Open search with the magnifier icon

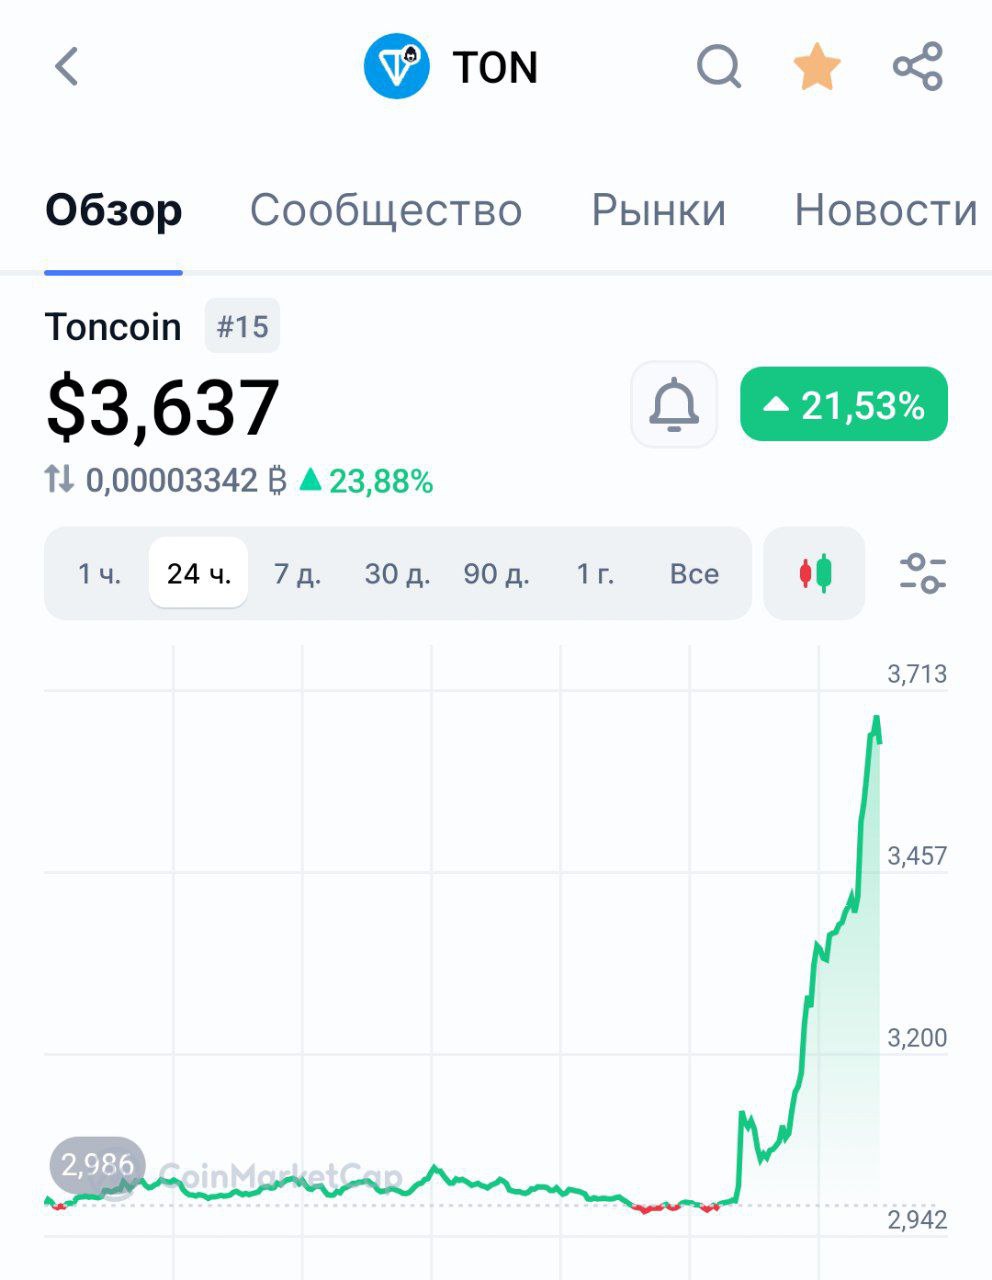pyautogui.click(x=719, y=67)
